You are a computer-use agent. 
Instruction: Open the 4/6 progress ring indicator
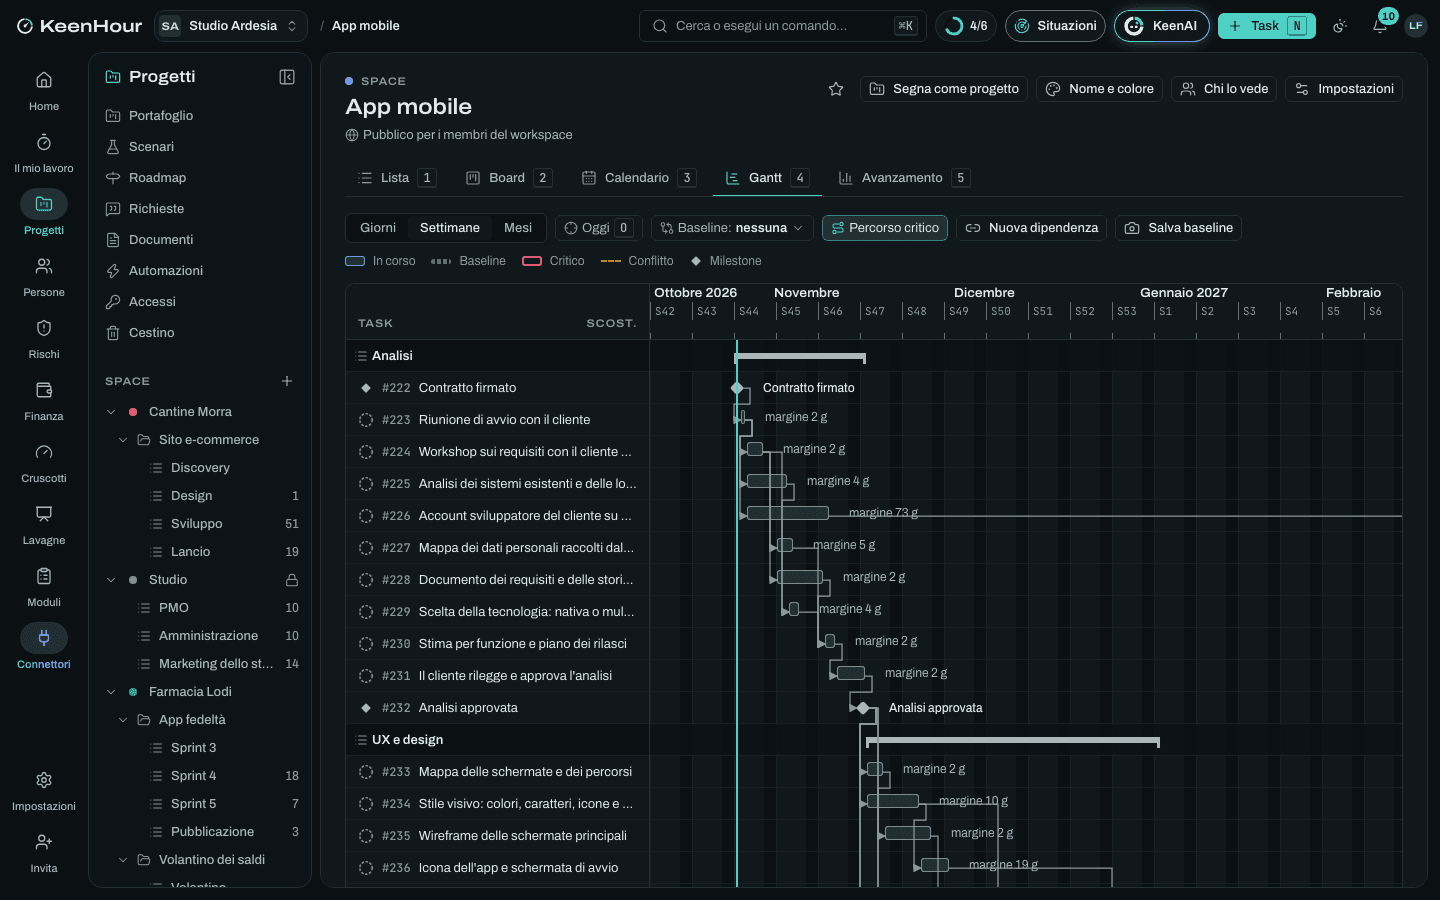point(967,26)
